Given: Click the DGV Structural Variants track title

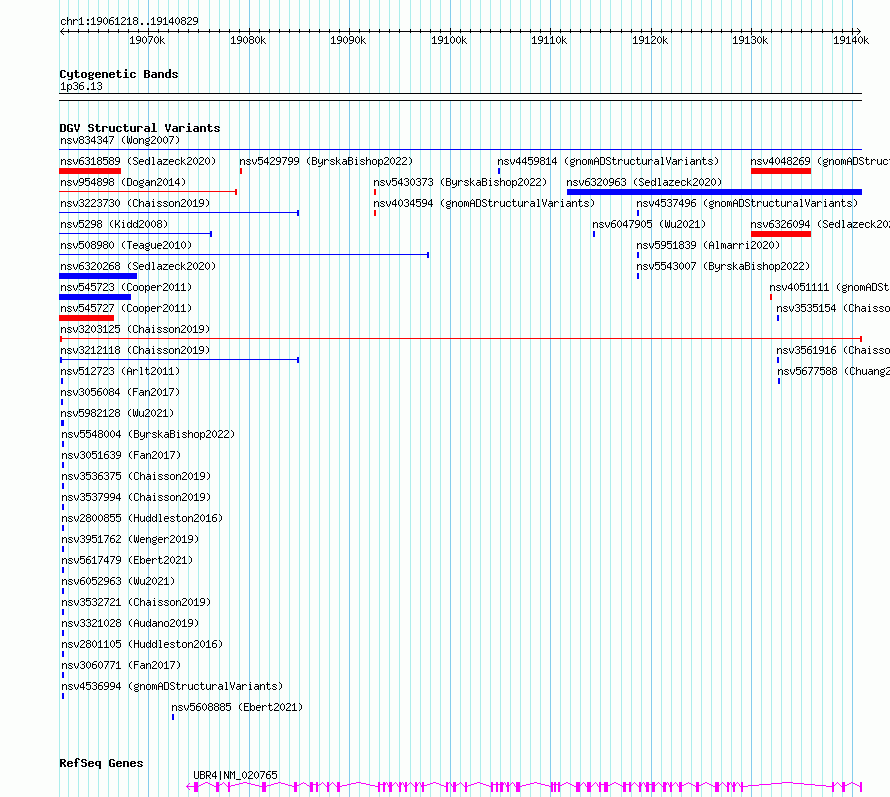Looking at the screenshot, I should (x=140, y=128).
